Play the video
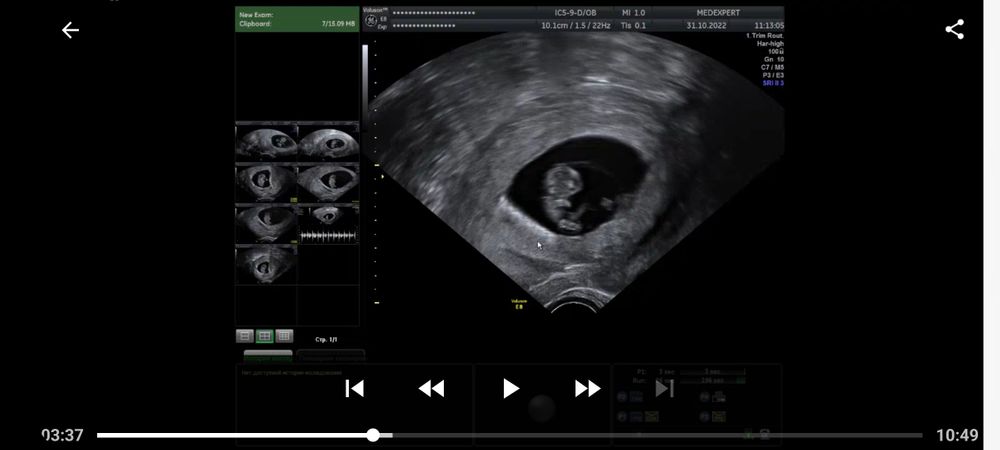This screenshot has height=450, width=1000. click(x=510, y=388)
